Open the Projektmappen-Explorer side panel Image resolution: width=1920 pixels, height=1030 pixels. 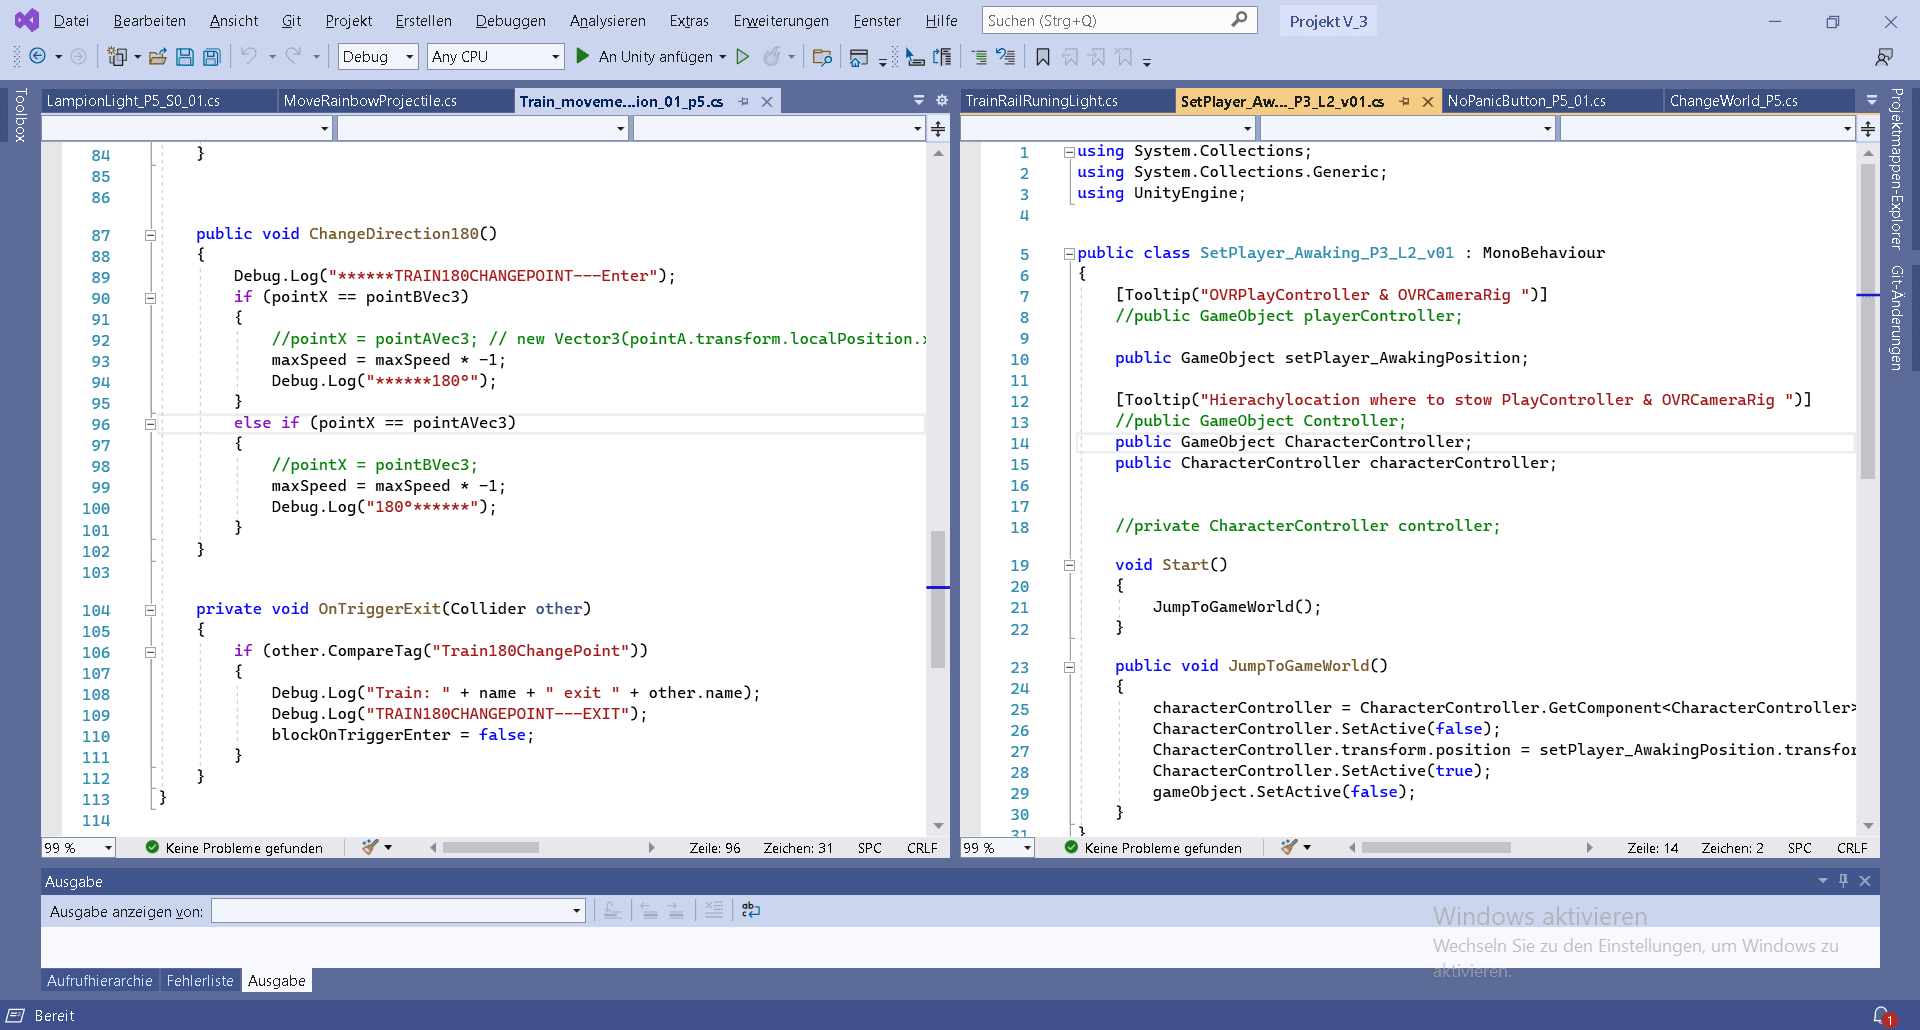pyautogui.click(x=1896, y=169)
